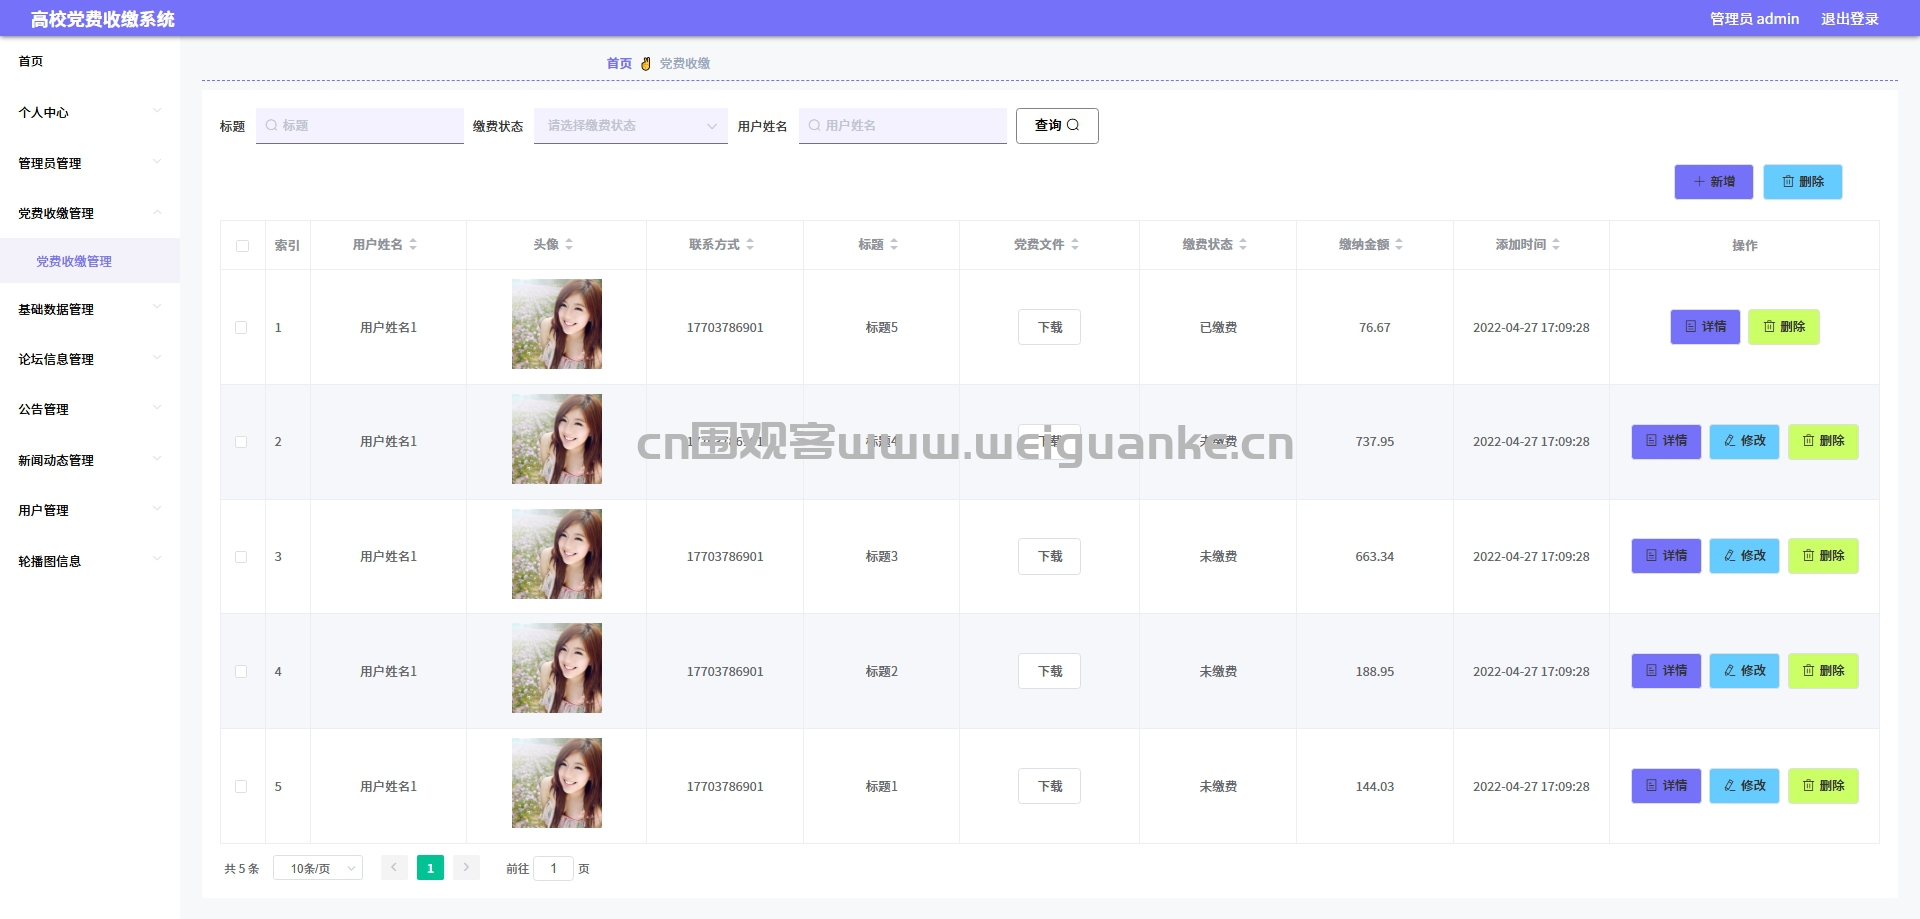The image size is (1920, 919).
Task: Download party fee file for 标题1
Action: point(1049,786)
